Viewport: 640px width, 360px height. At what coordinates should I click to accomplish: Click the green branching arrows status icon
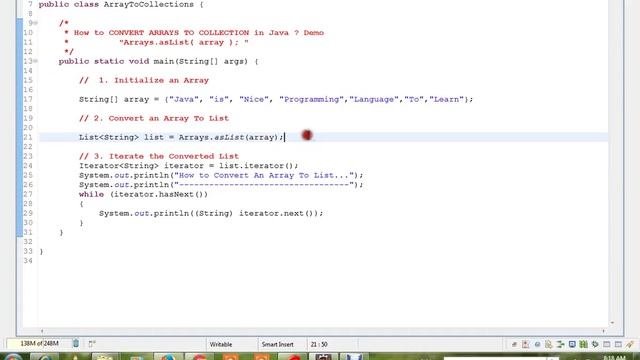click(x=560, y=344)
